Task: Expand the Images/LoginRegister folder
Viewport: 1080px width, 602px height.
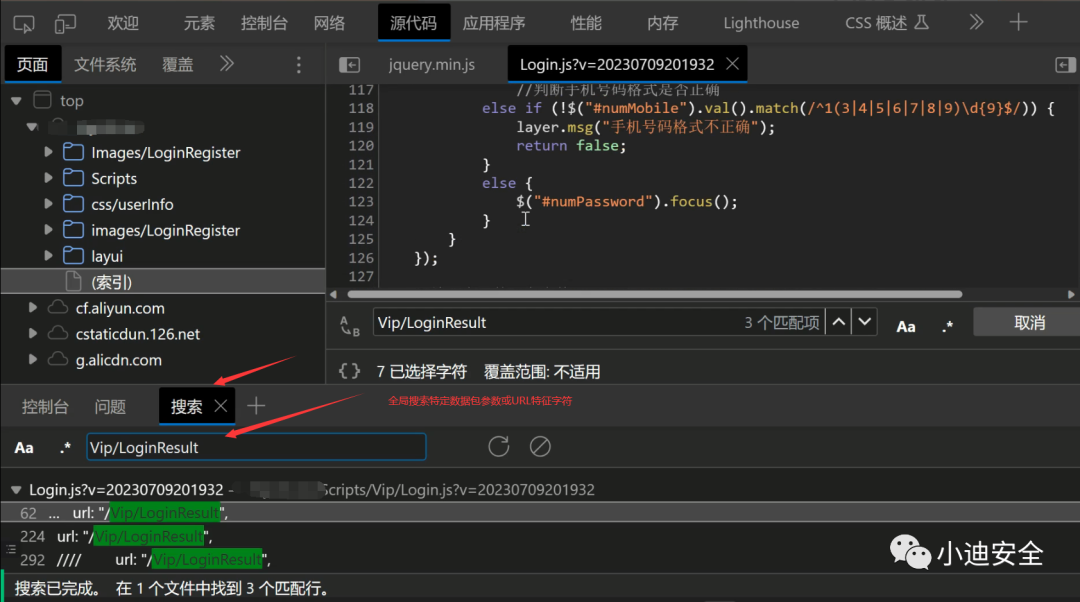Action: [x=48, y=152]
